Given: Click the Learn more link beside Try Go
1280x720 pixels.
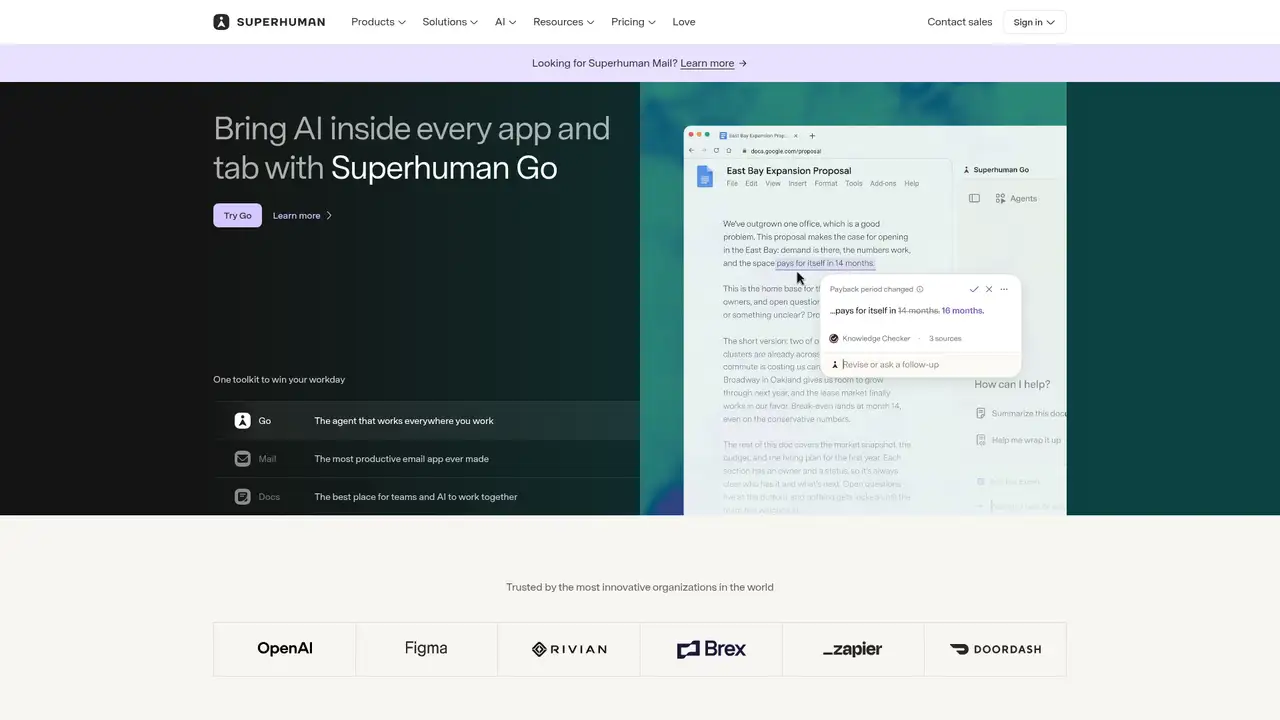Looking at the screenshot, I should point(302,215).
